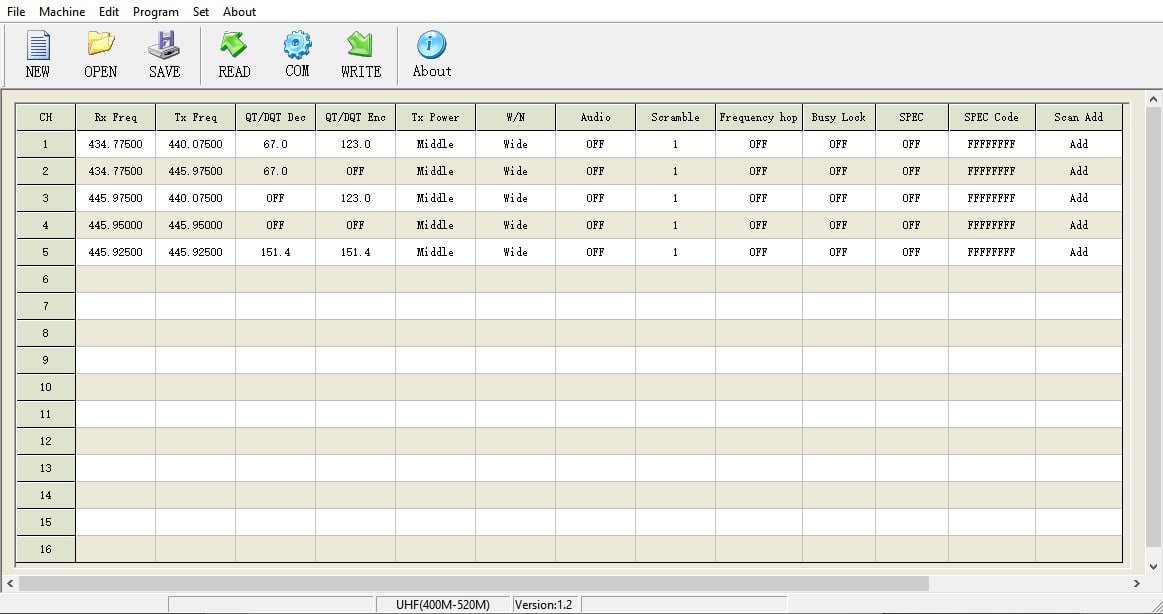
Task: Edit channel 1 Rx Freq 434.77500
Action: pos(116,145)
